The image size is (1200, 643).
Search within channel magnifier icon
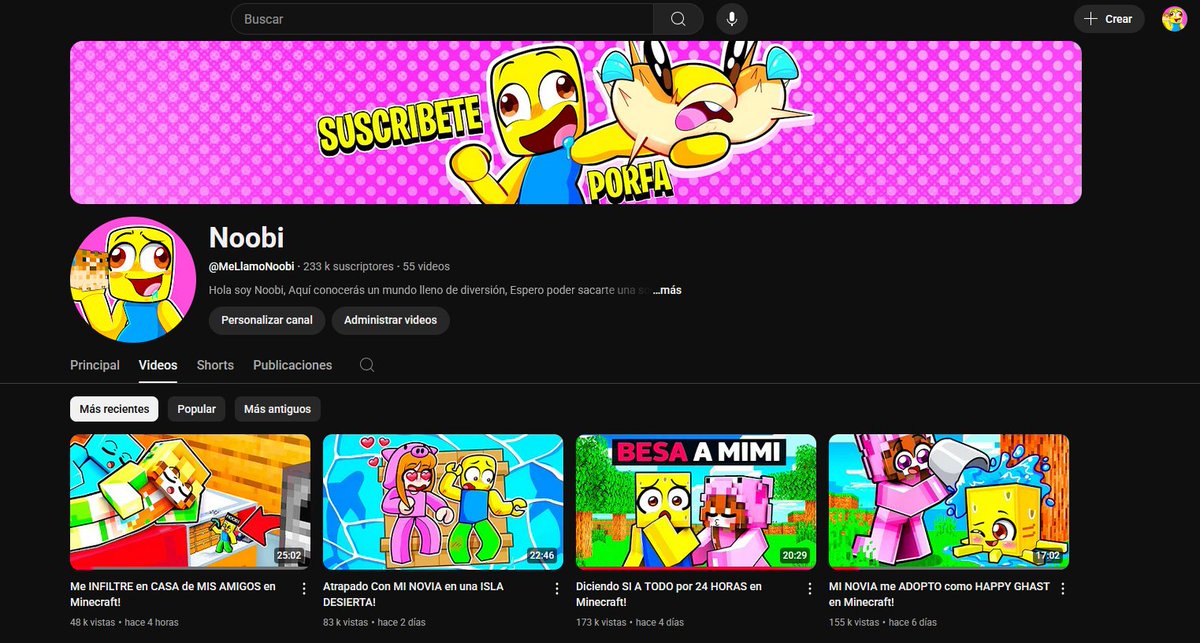point(367,365)
